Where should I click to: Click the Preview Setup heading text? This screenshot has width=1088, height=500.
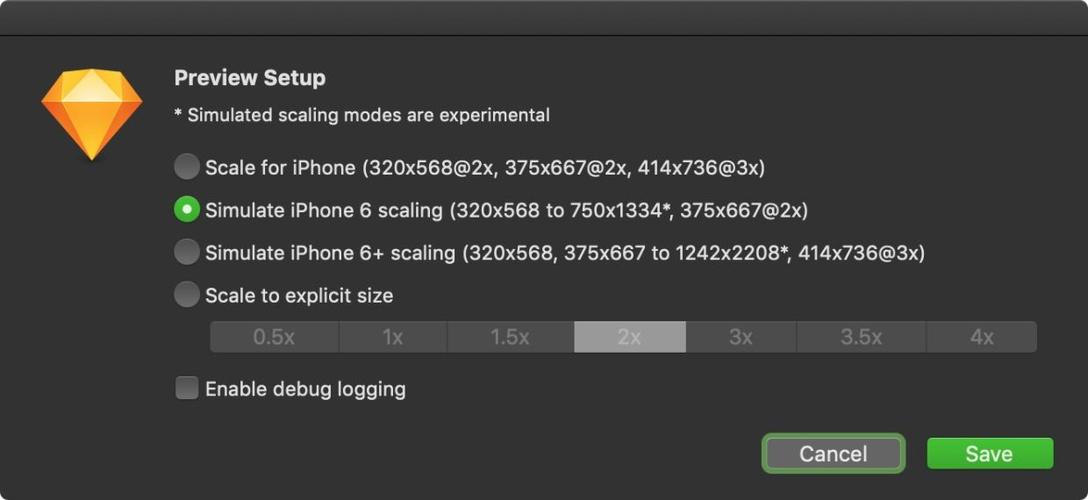(250, 78)
